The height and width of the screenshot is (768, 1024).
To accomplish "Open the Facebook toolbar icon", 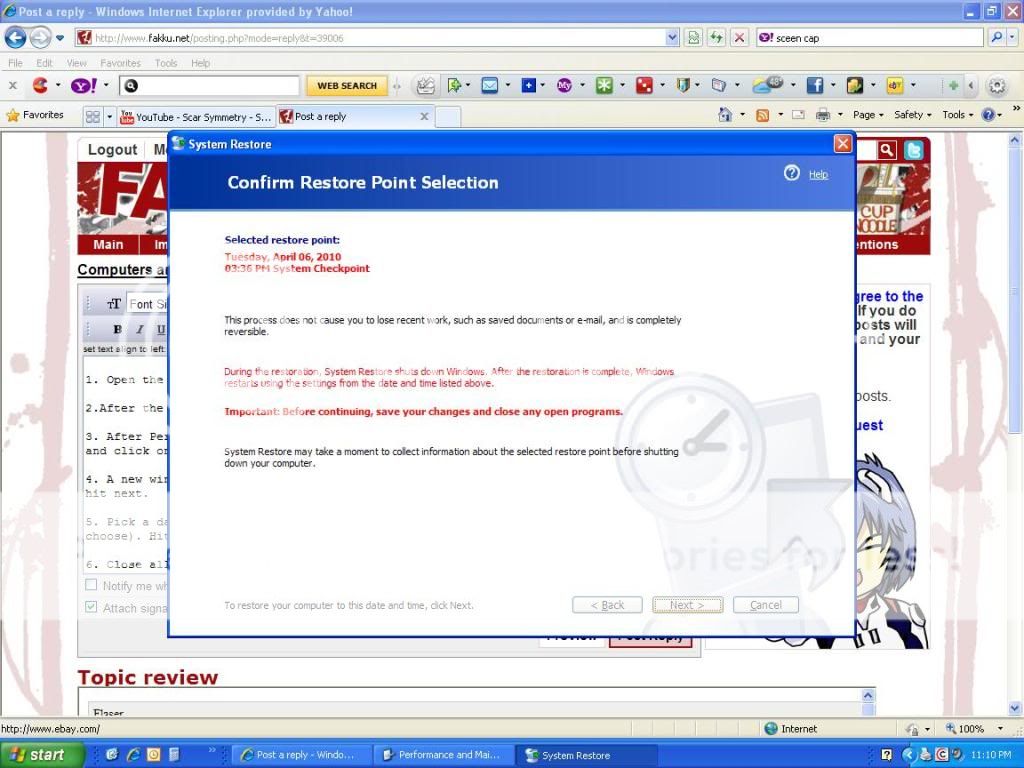I will [x=814, y=86].
